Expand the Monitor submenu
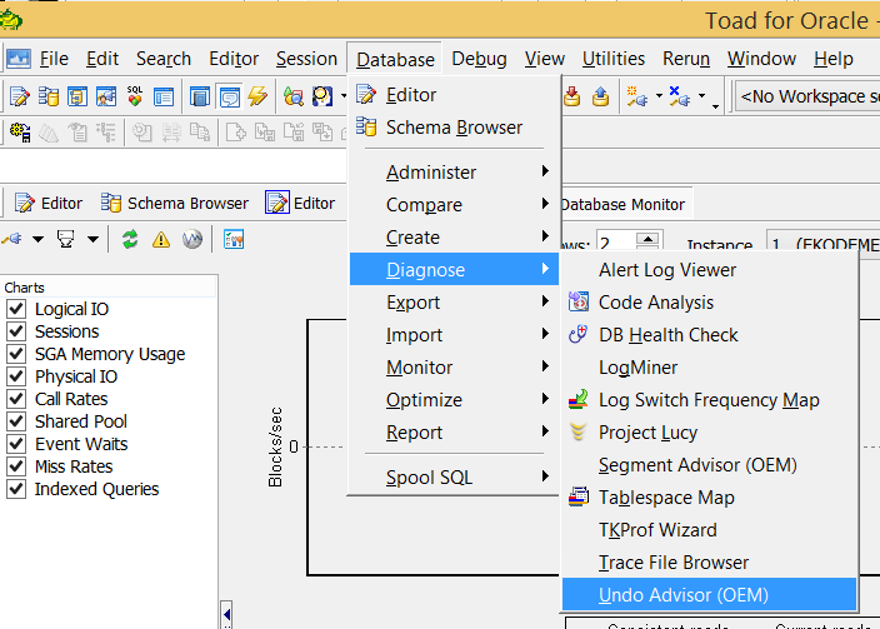The height and width of the screenshot is (629, 880). point(454,367)
